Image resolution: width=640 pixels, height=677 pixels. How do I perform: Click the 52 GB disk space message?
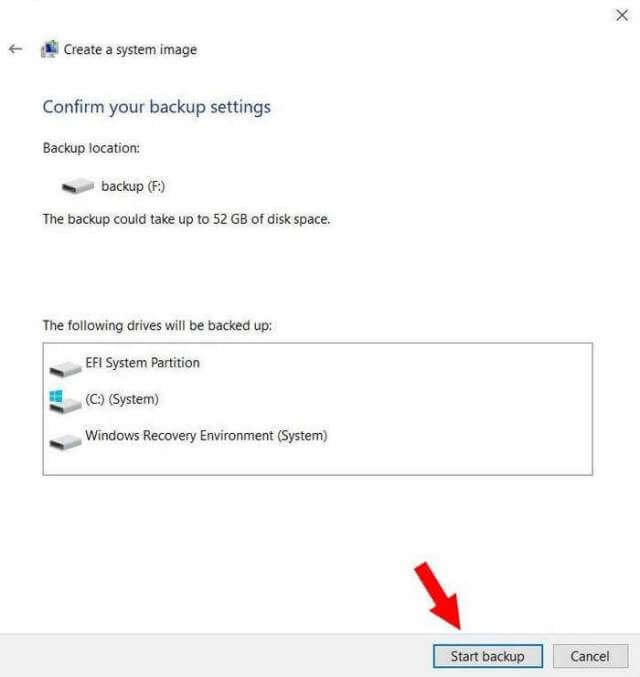click(186, 219)
